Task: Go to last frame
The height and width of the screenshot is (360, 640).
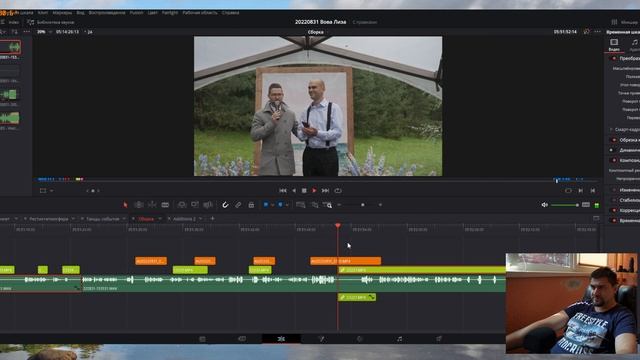Action: pos(325,191)
